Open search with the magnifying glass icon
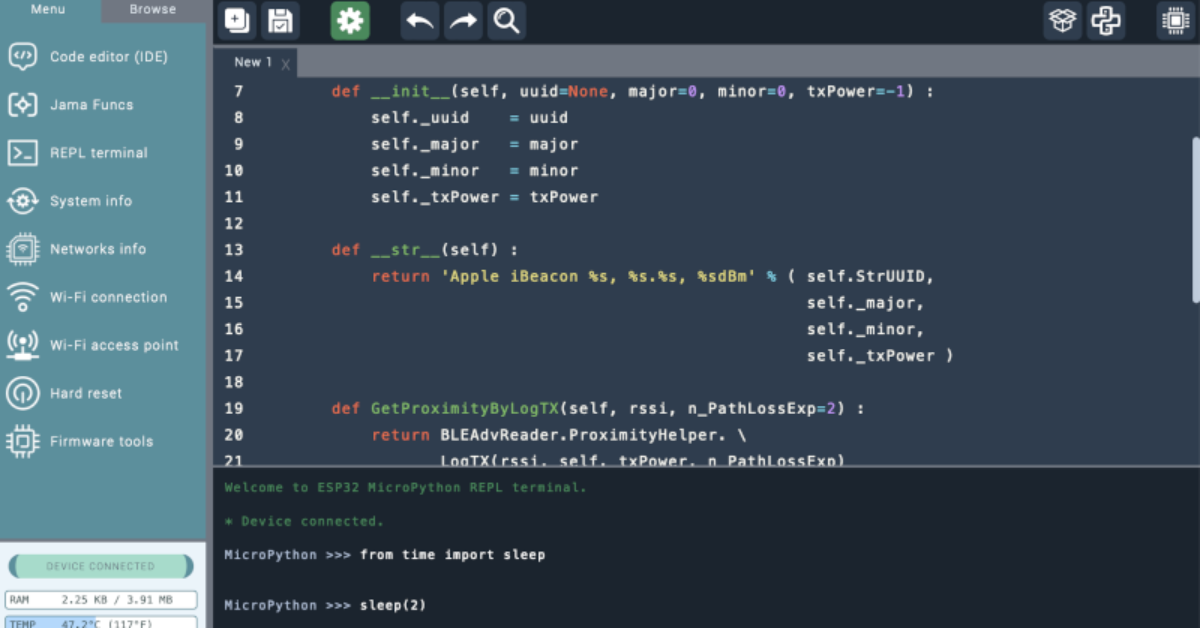Viewport: 1200px width, 628px height. point(507,21)
